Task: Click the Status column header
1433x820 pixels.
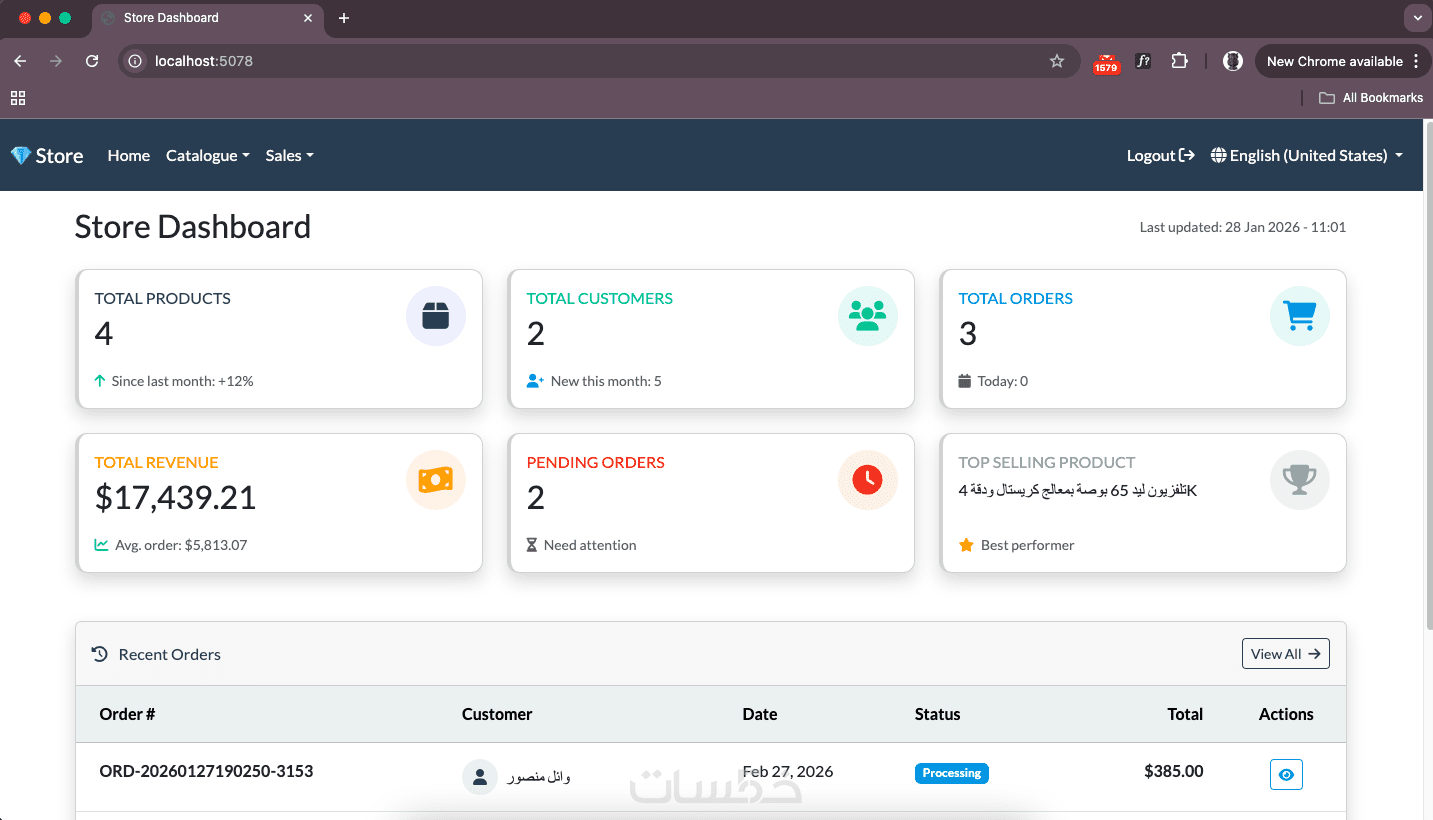Action: (938, 714)
